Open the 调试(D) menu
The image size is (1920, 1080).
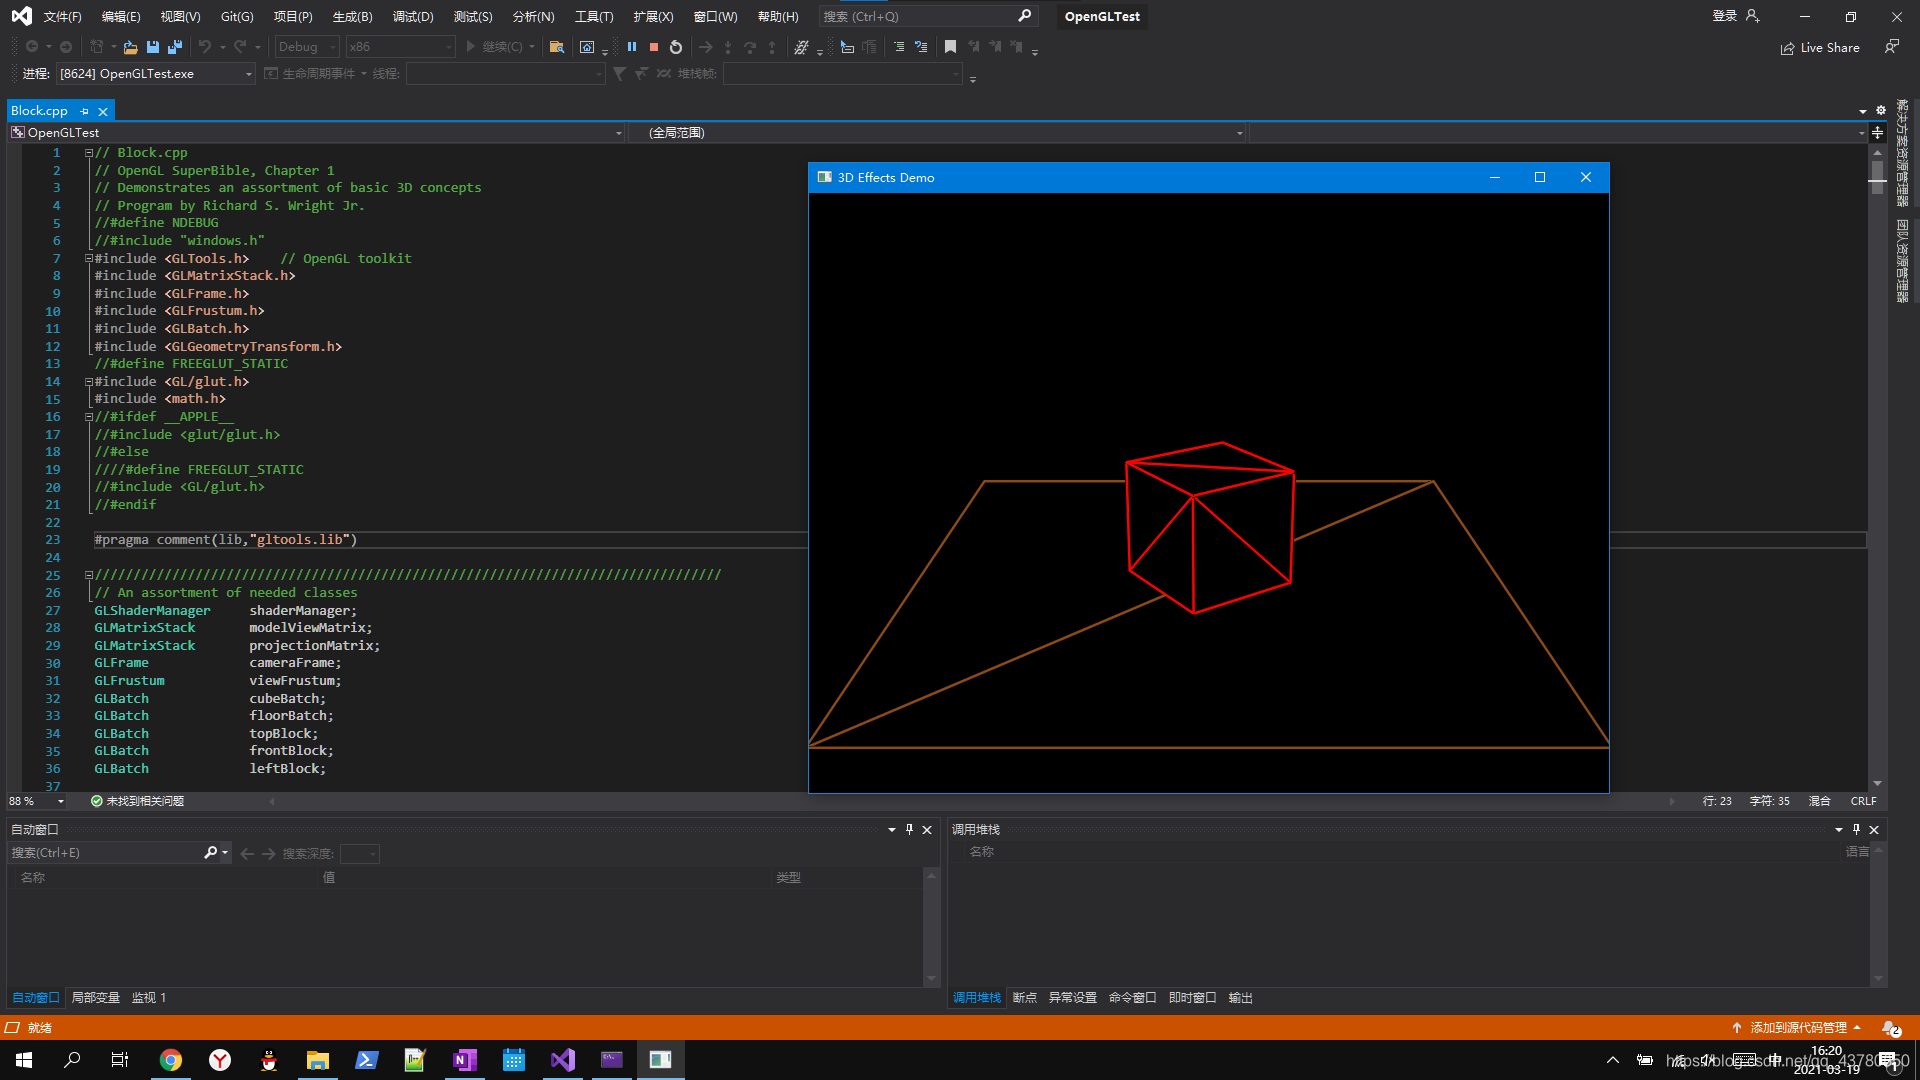(x=413, y=16)
